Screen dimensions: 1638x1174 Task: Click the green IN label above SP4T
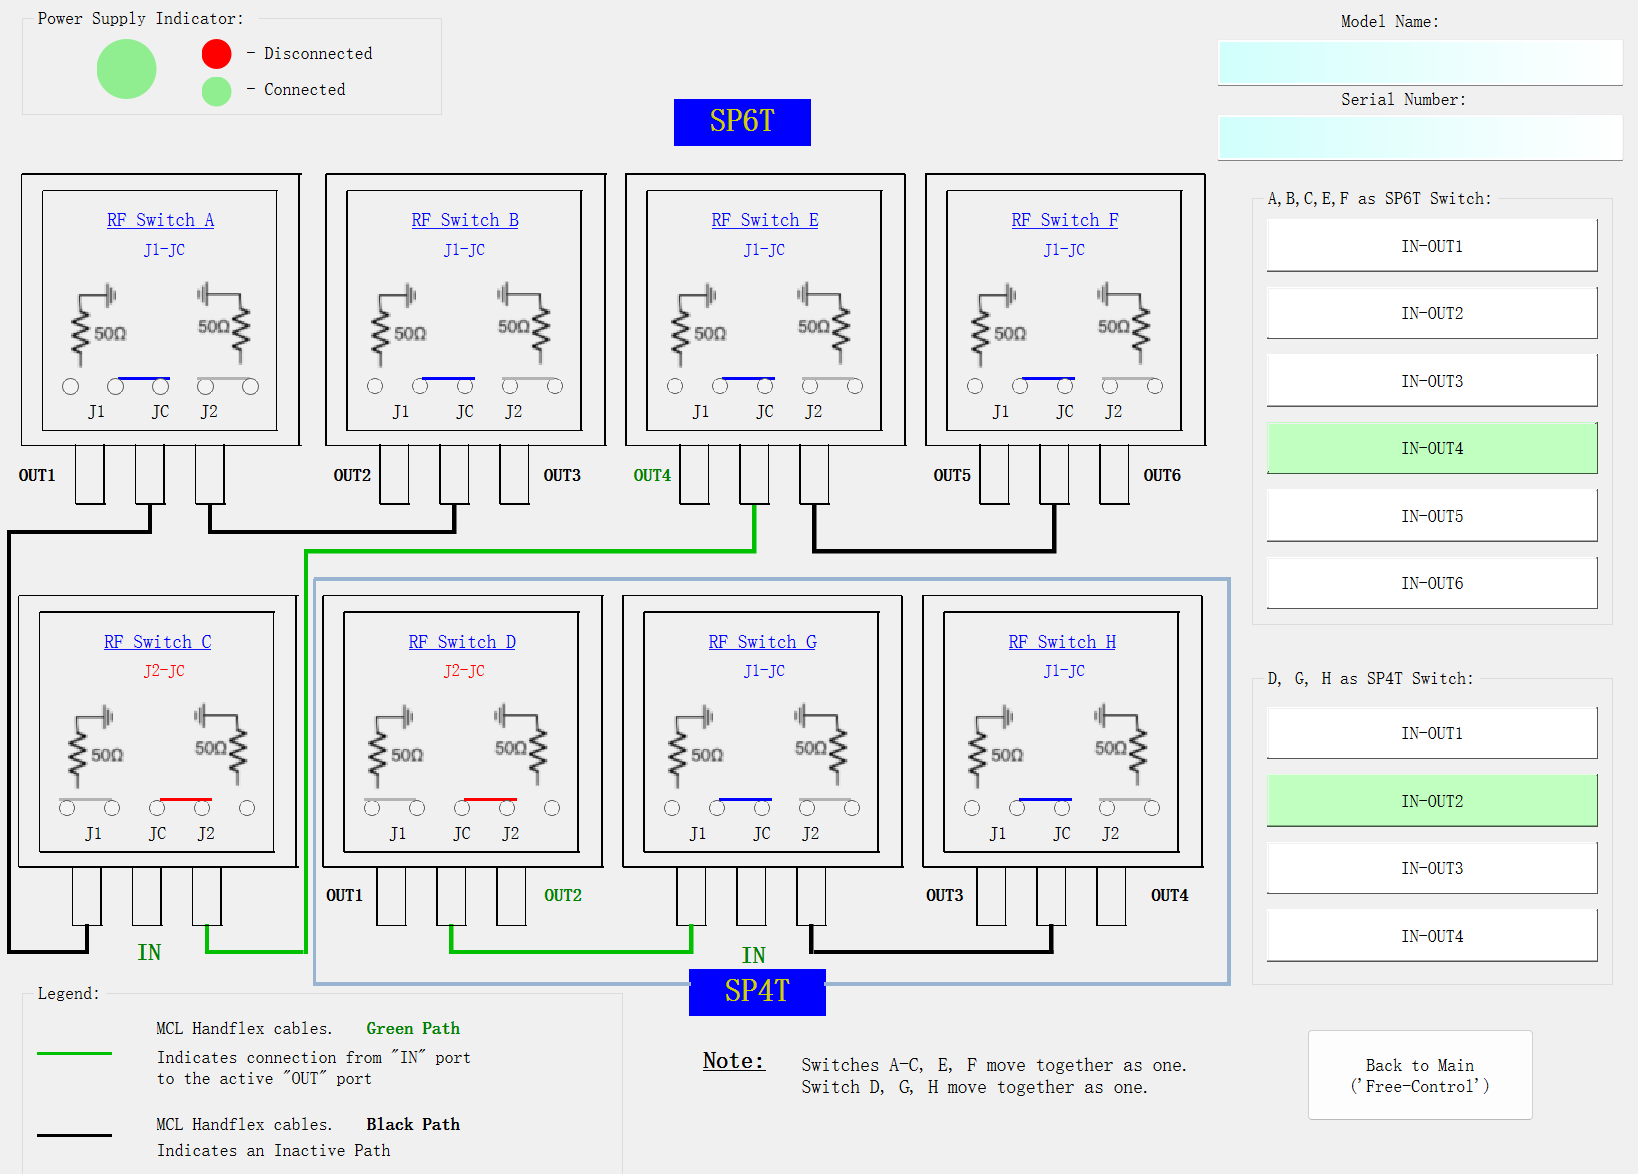tap(754, 955)
